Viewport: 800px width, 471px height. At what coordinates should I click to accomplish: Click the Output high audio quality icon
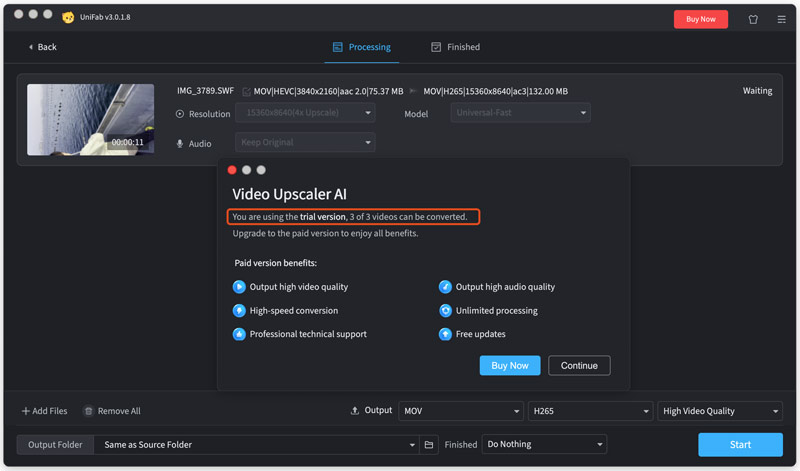(445, 287)
